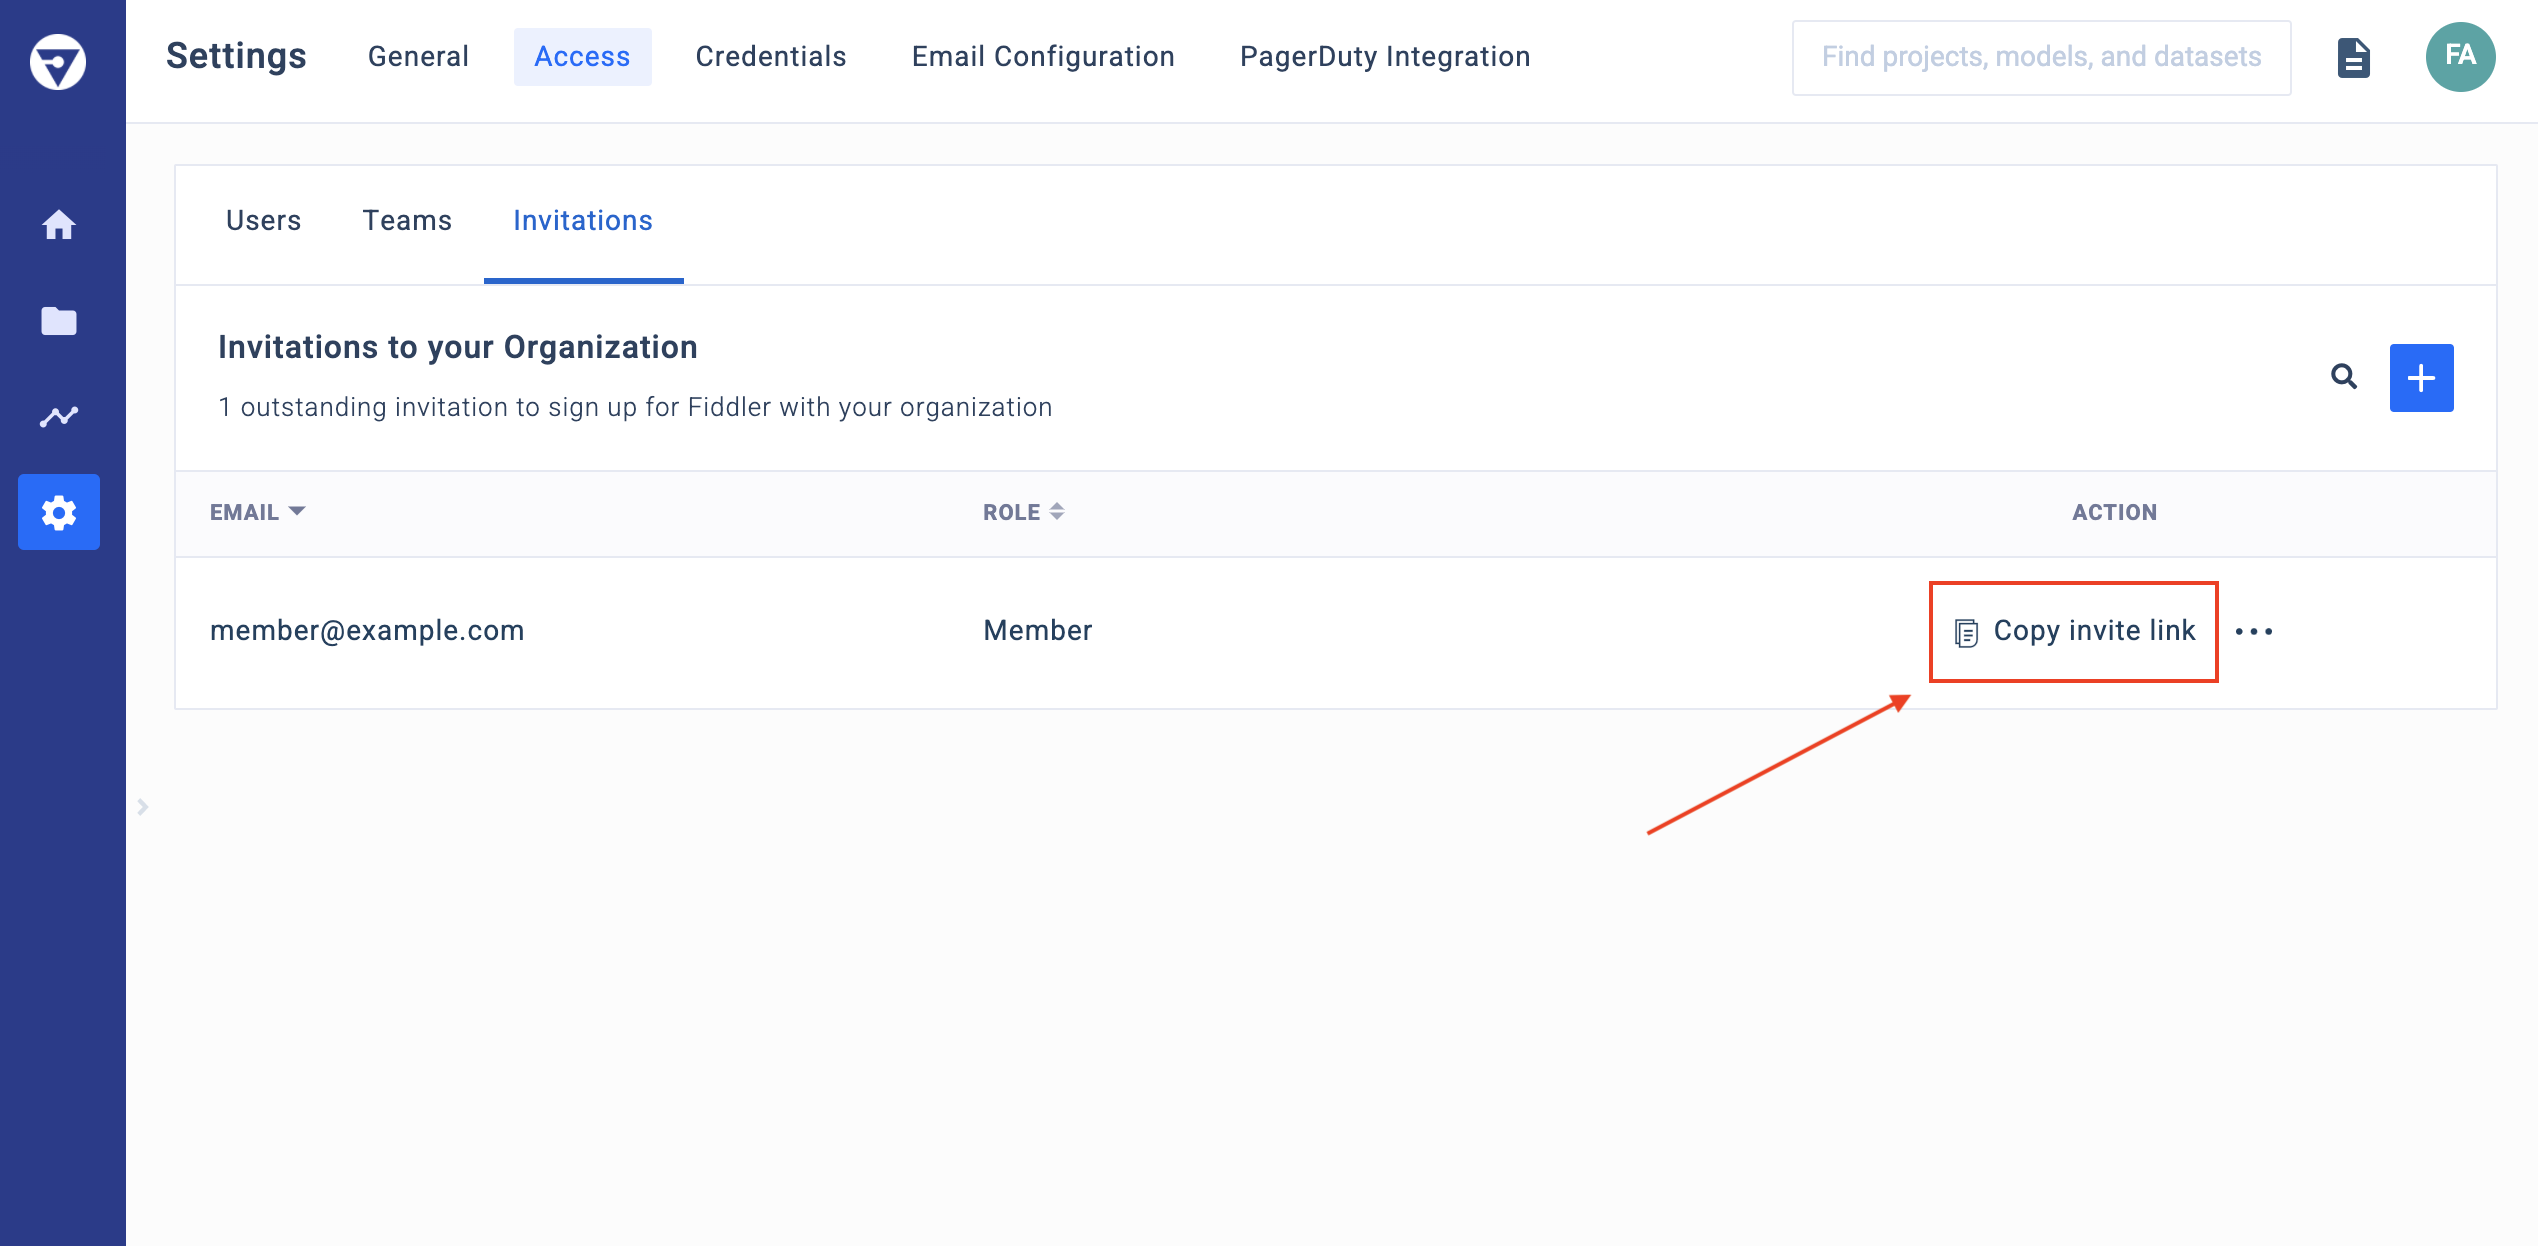The height and width of the screenshot is (1246, 2538).
Task: Click the Fiddler logo icon
Action: [58, 62]
